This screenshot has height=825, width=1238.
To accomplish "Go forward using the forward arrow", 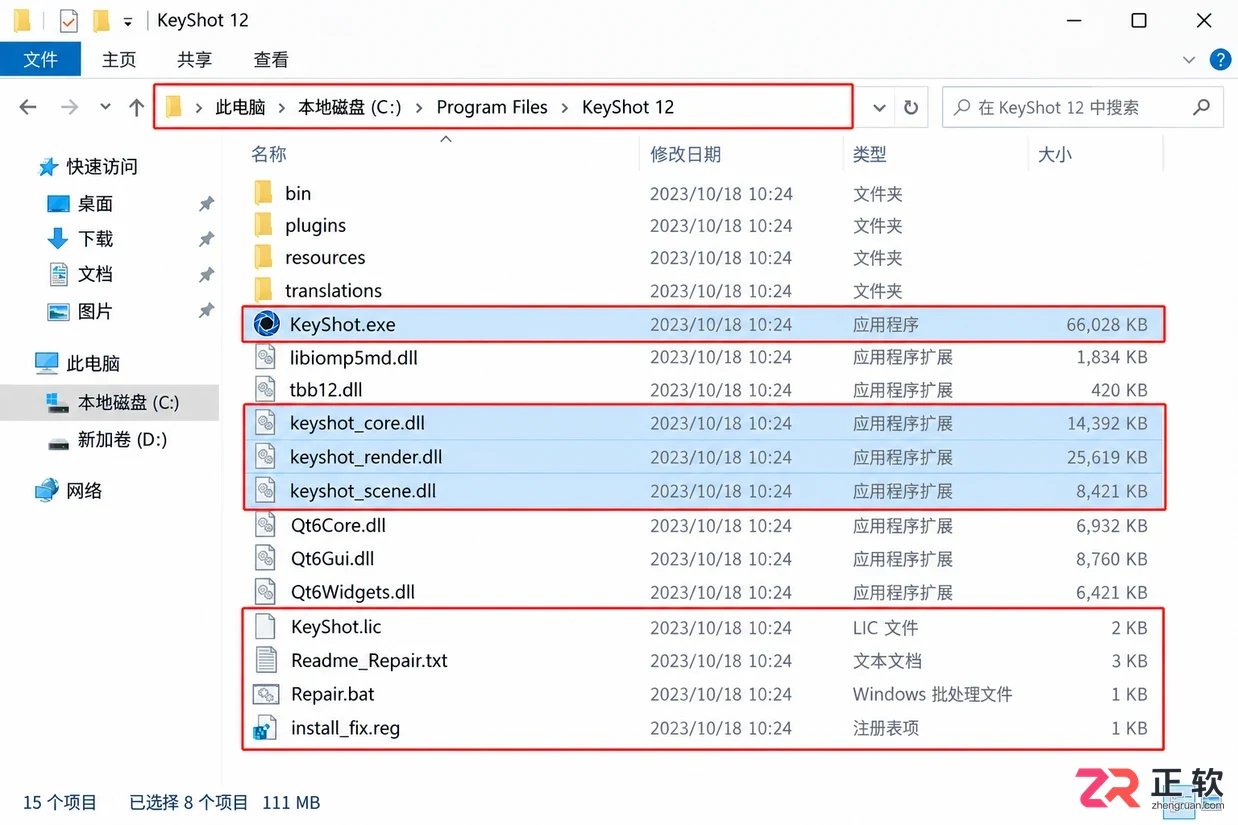I will (x=69, y=107).
